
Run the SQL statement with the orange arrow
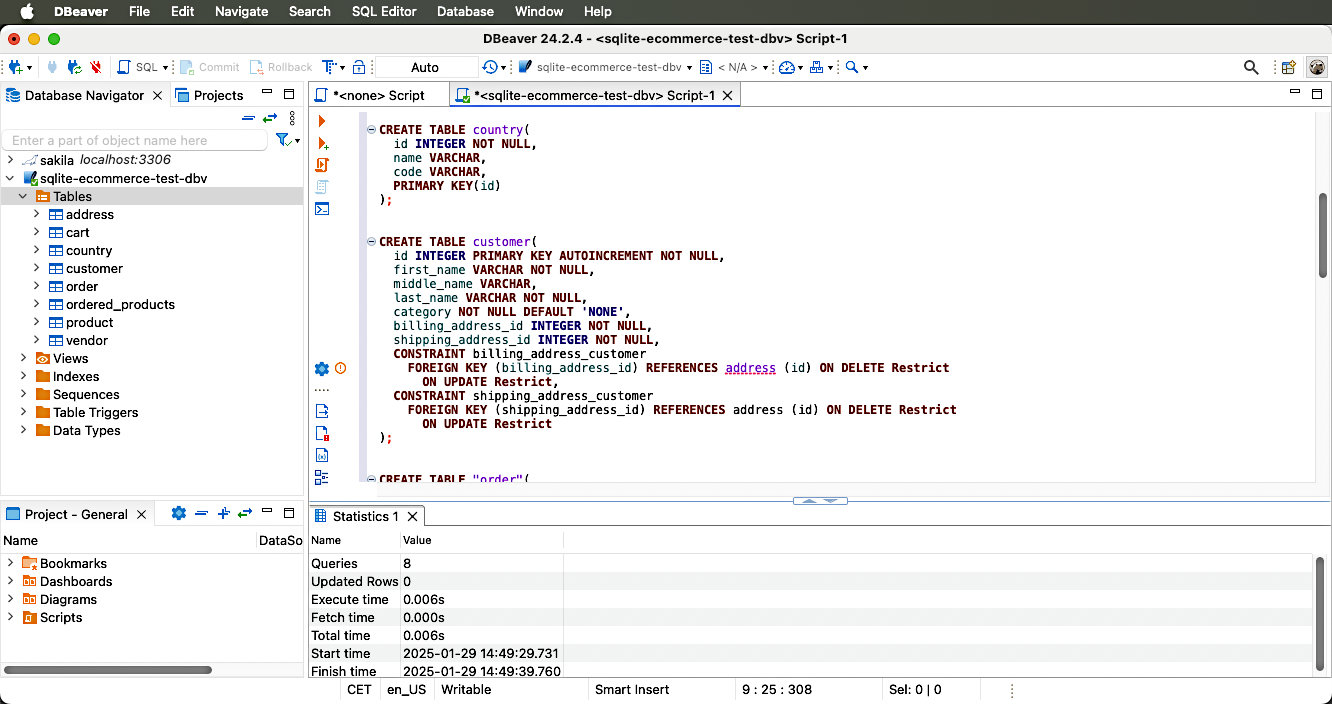tap(322, 121)
